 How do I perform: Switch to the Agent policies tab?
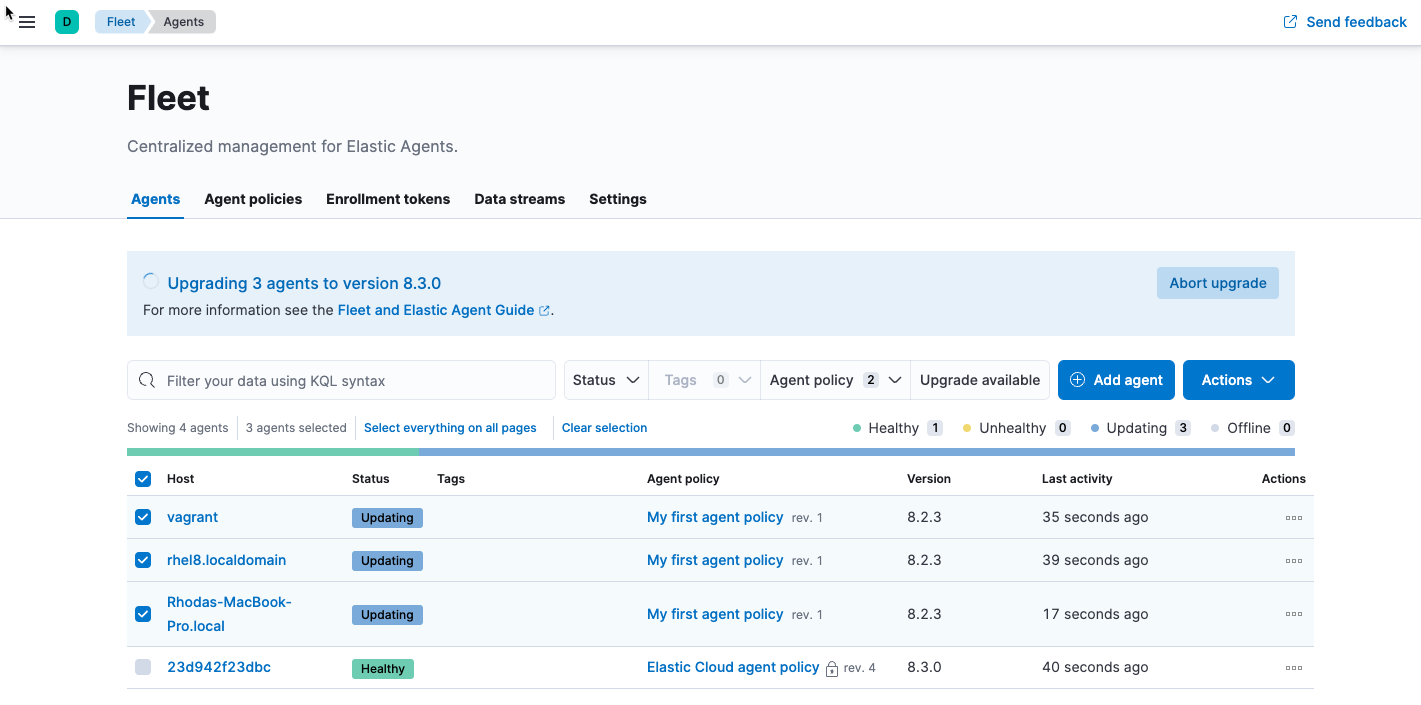253,199
